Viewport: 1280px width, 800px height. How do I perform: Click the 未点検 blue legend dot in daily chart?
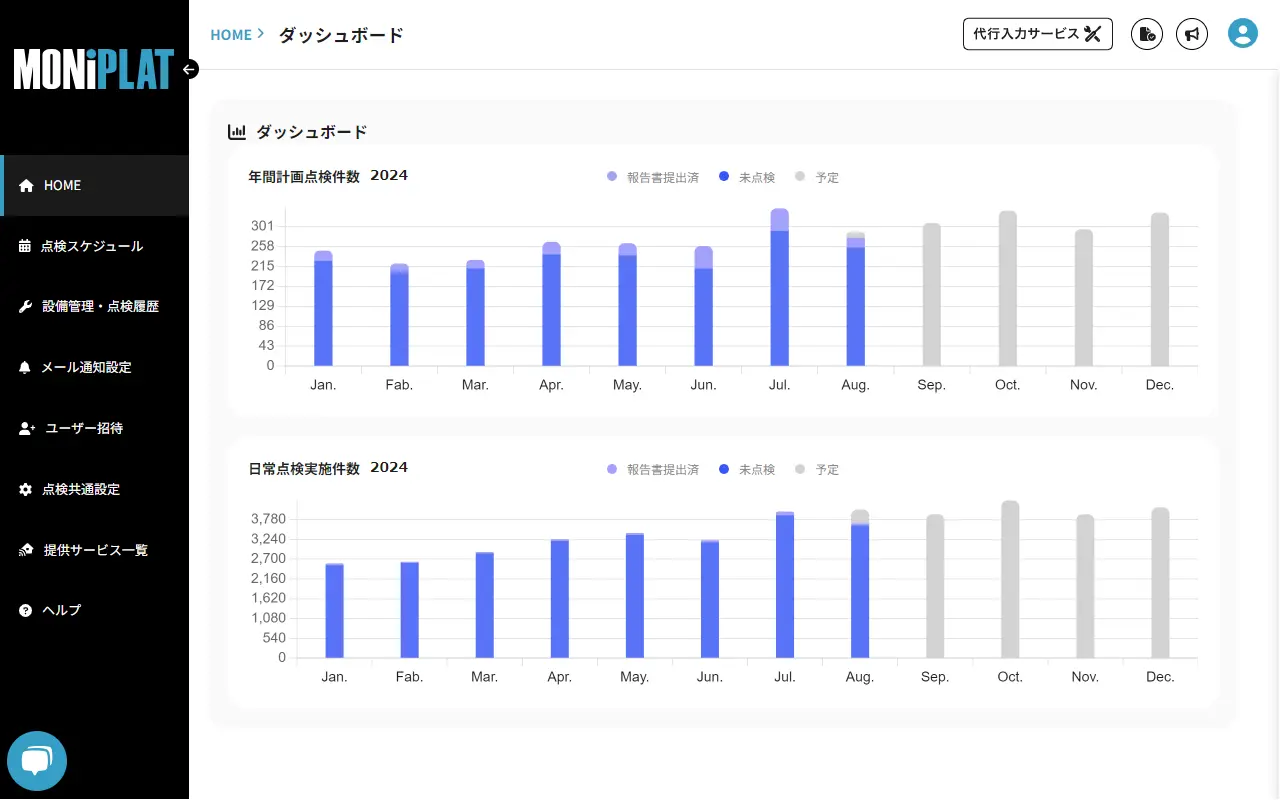(724, 469)
